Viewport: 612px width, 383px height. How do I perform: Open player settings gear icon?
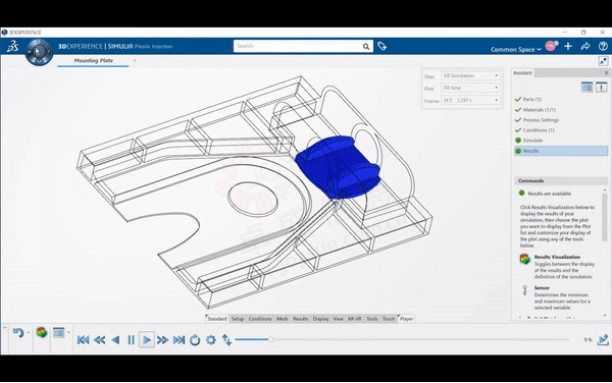[211, 340]
